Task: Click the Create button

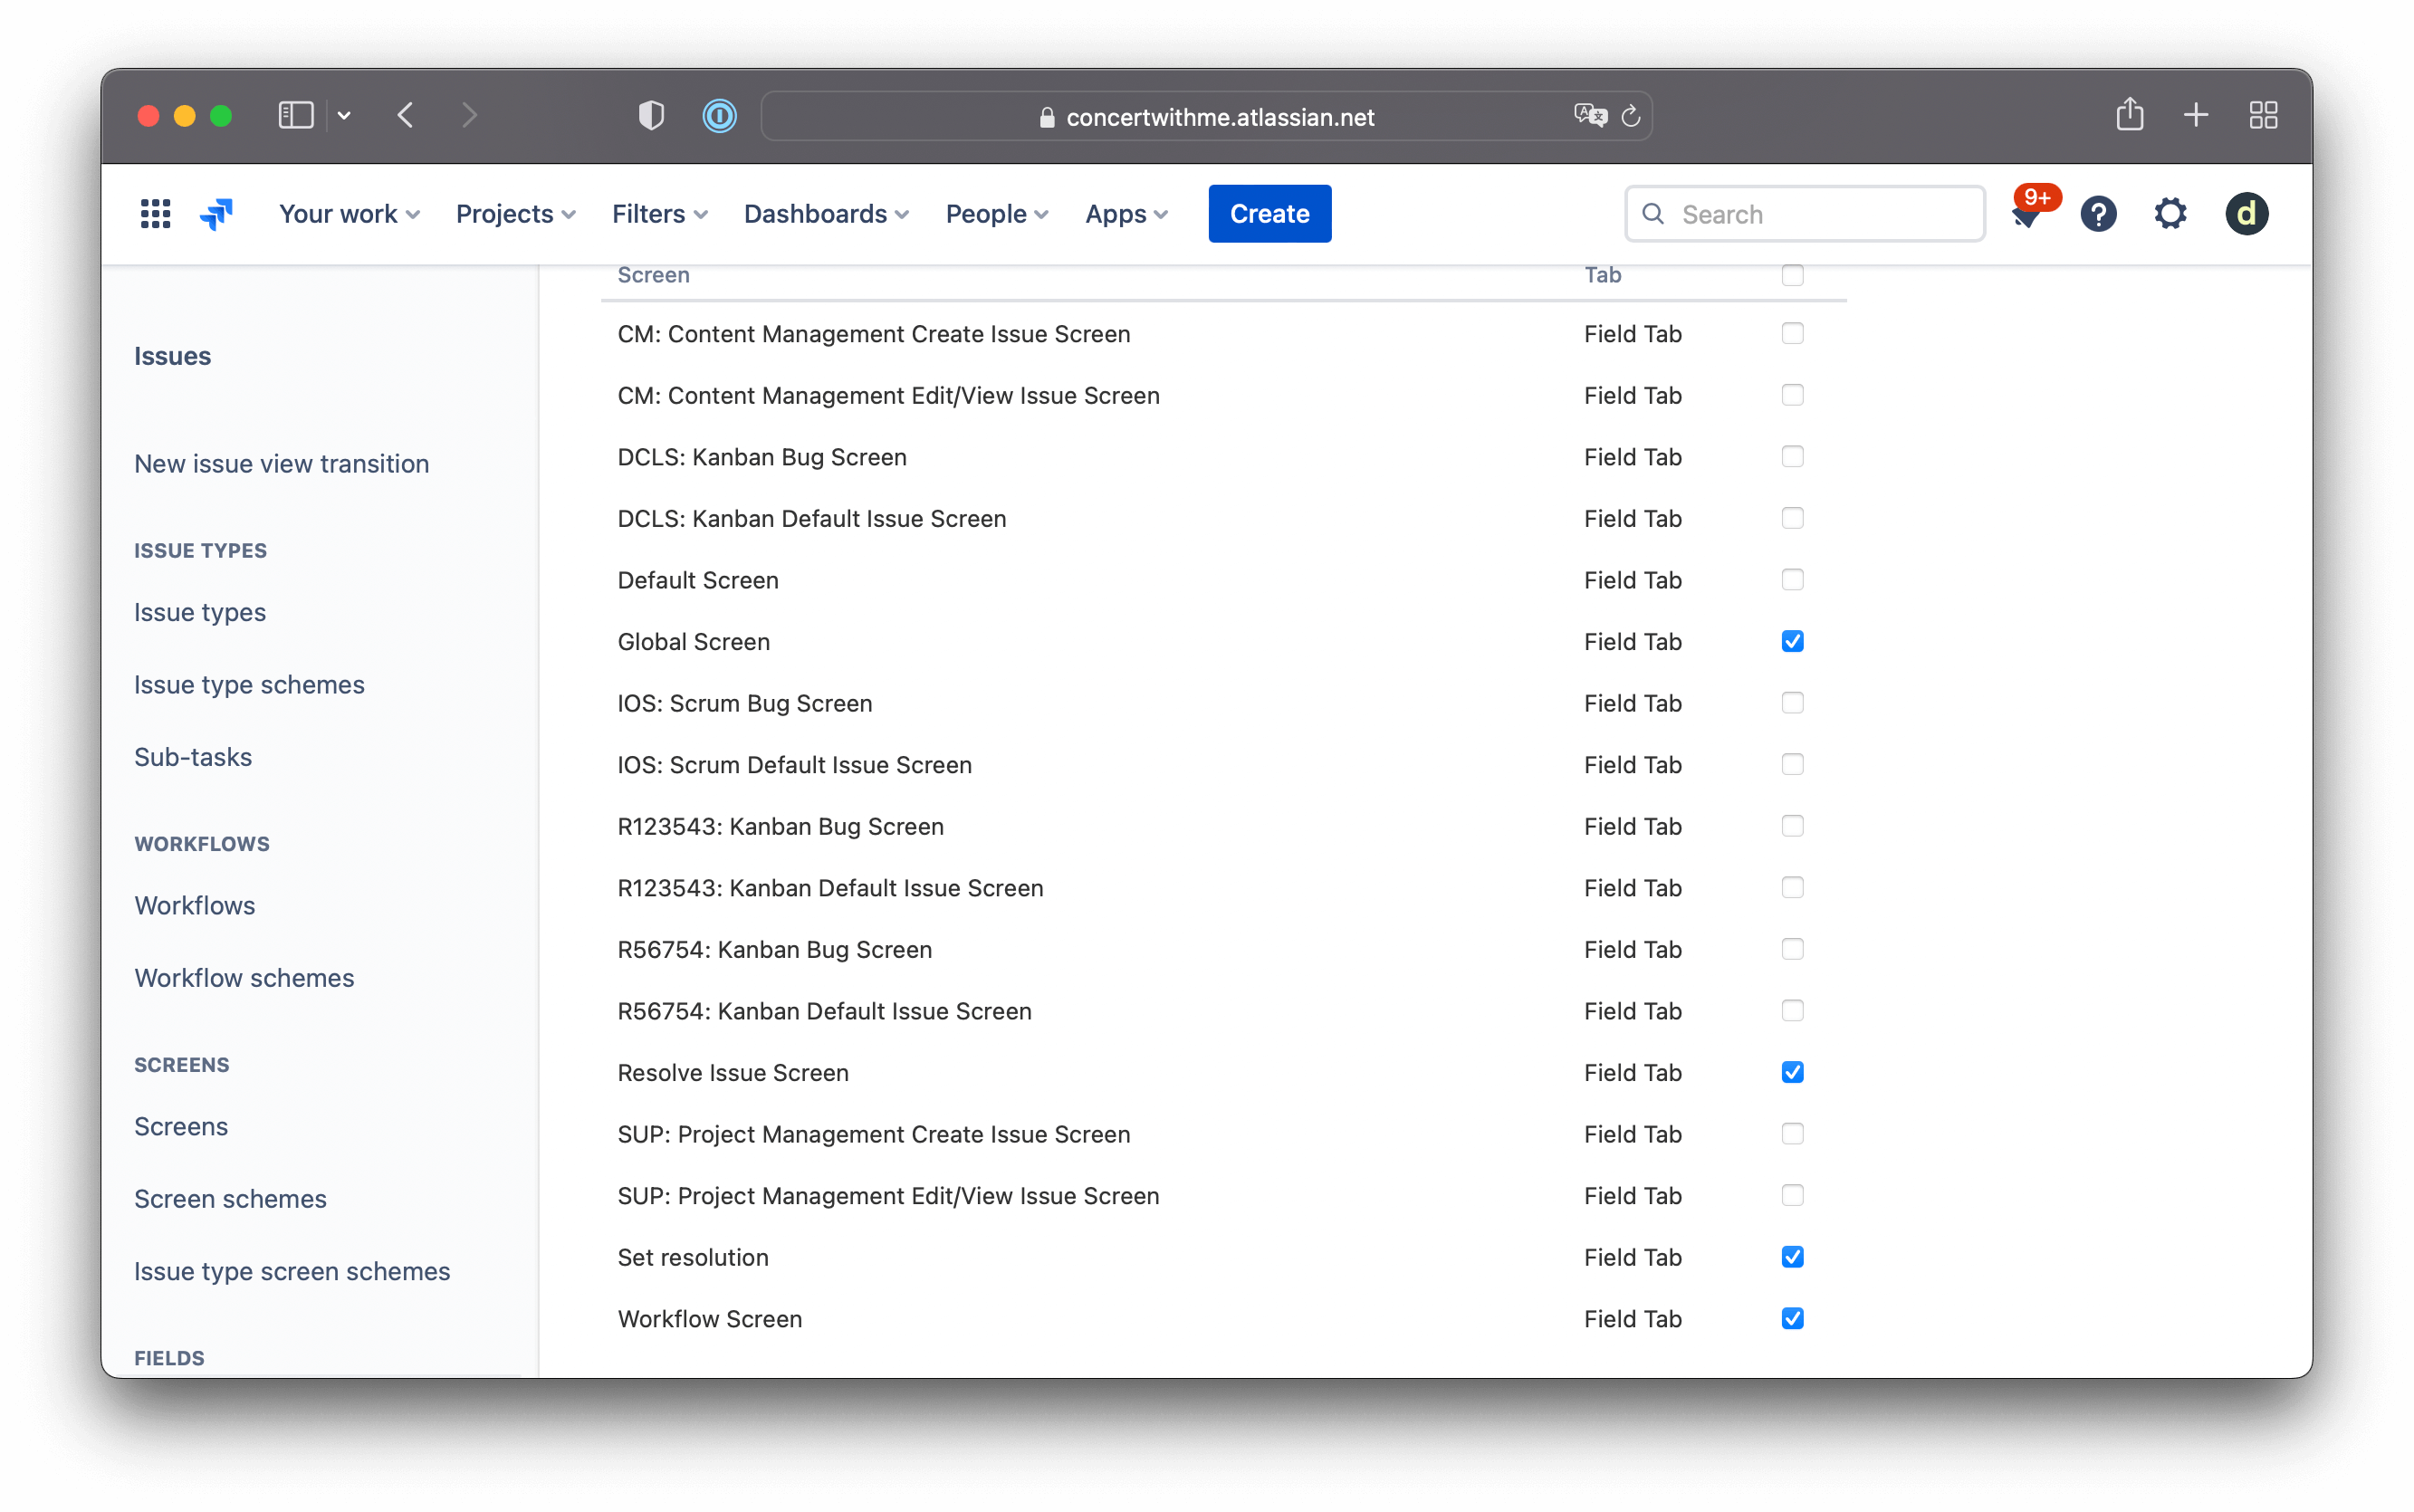Action: [1268, 213]
